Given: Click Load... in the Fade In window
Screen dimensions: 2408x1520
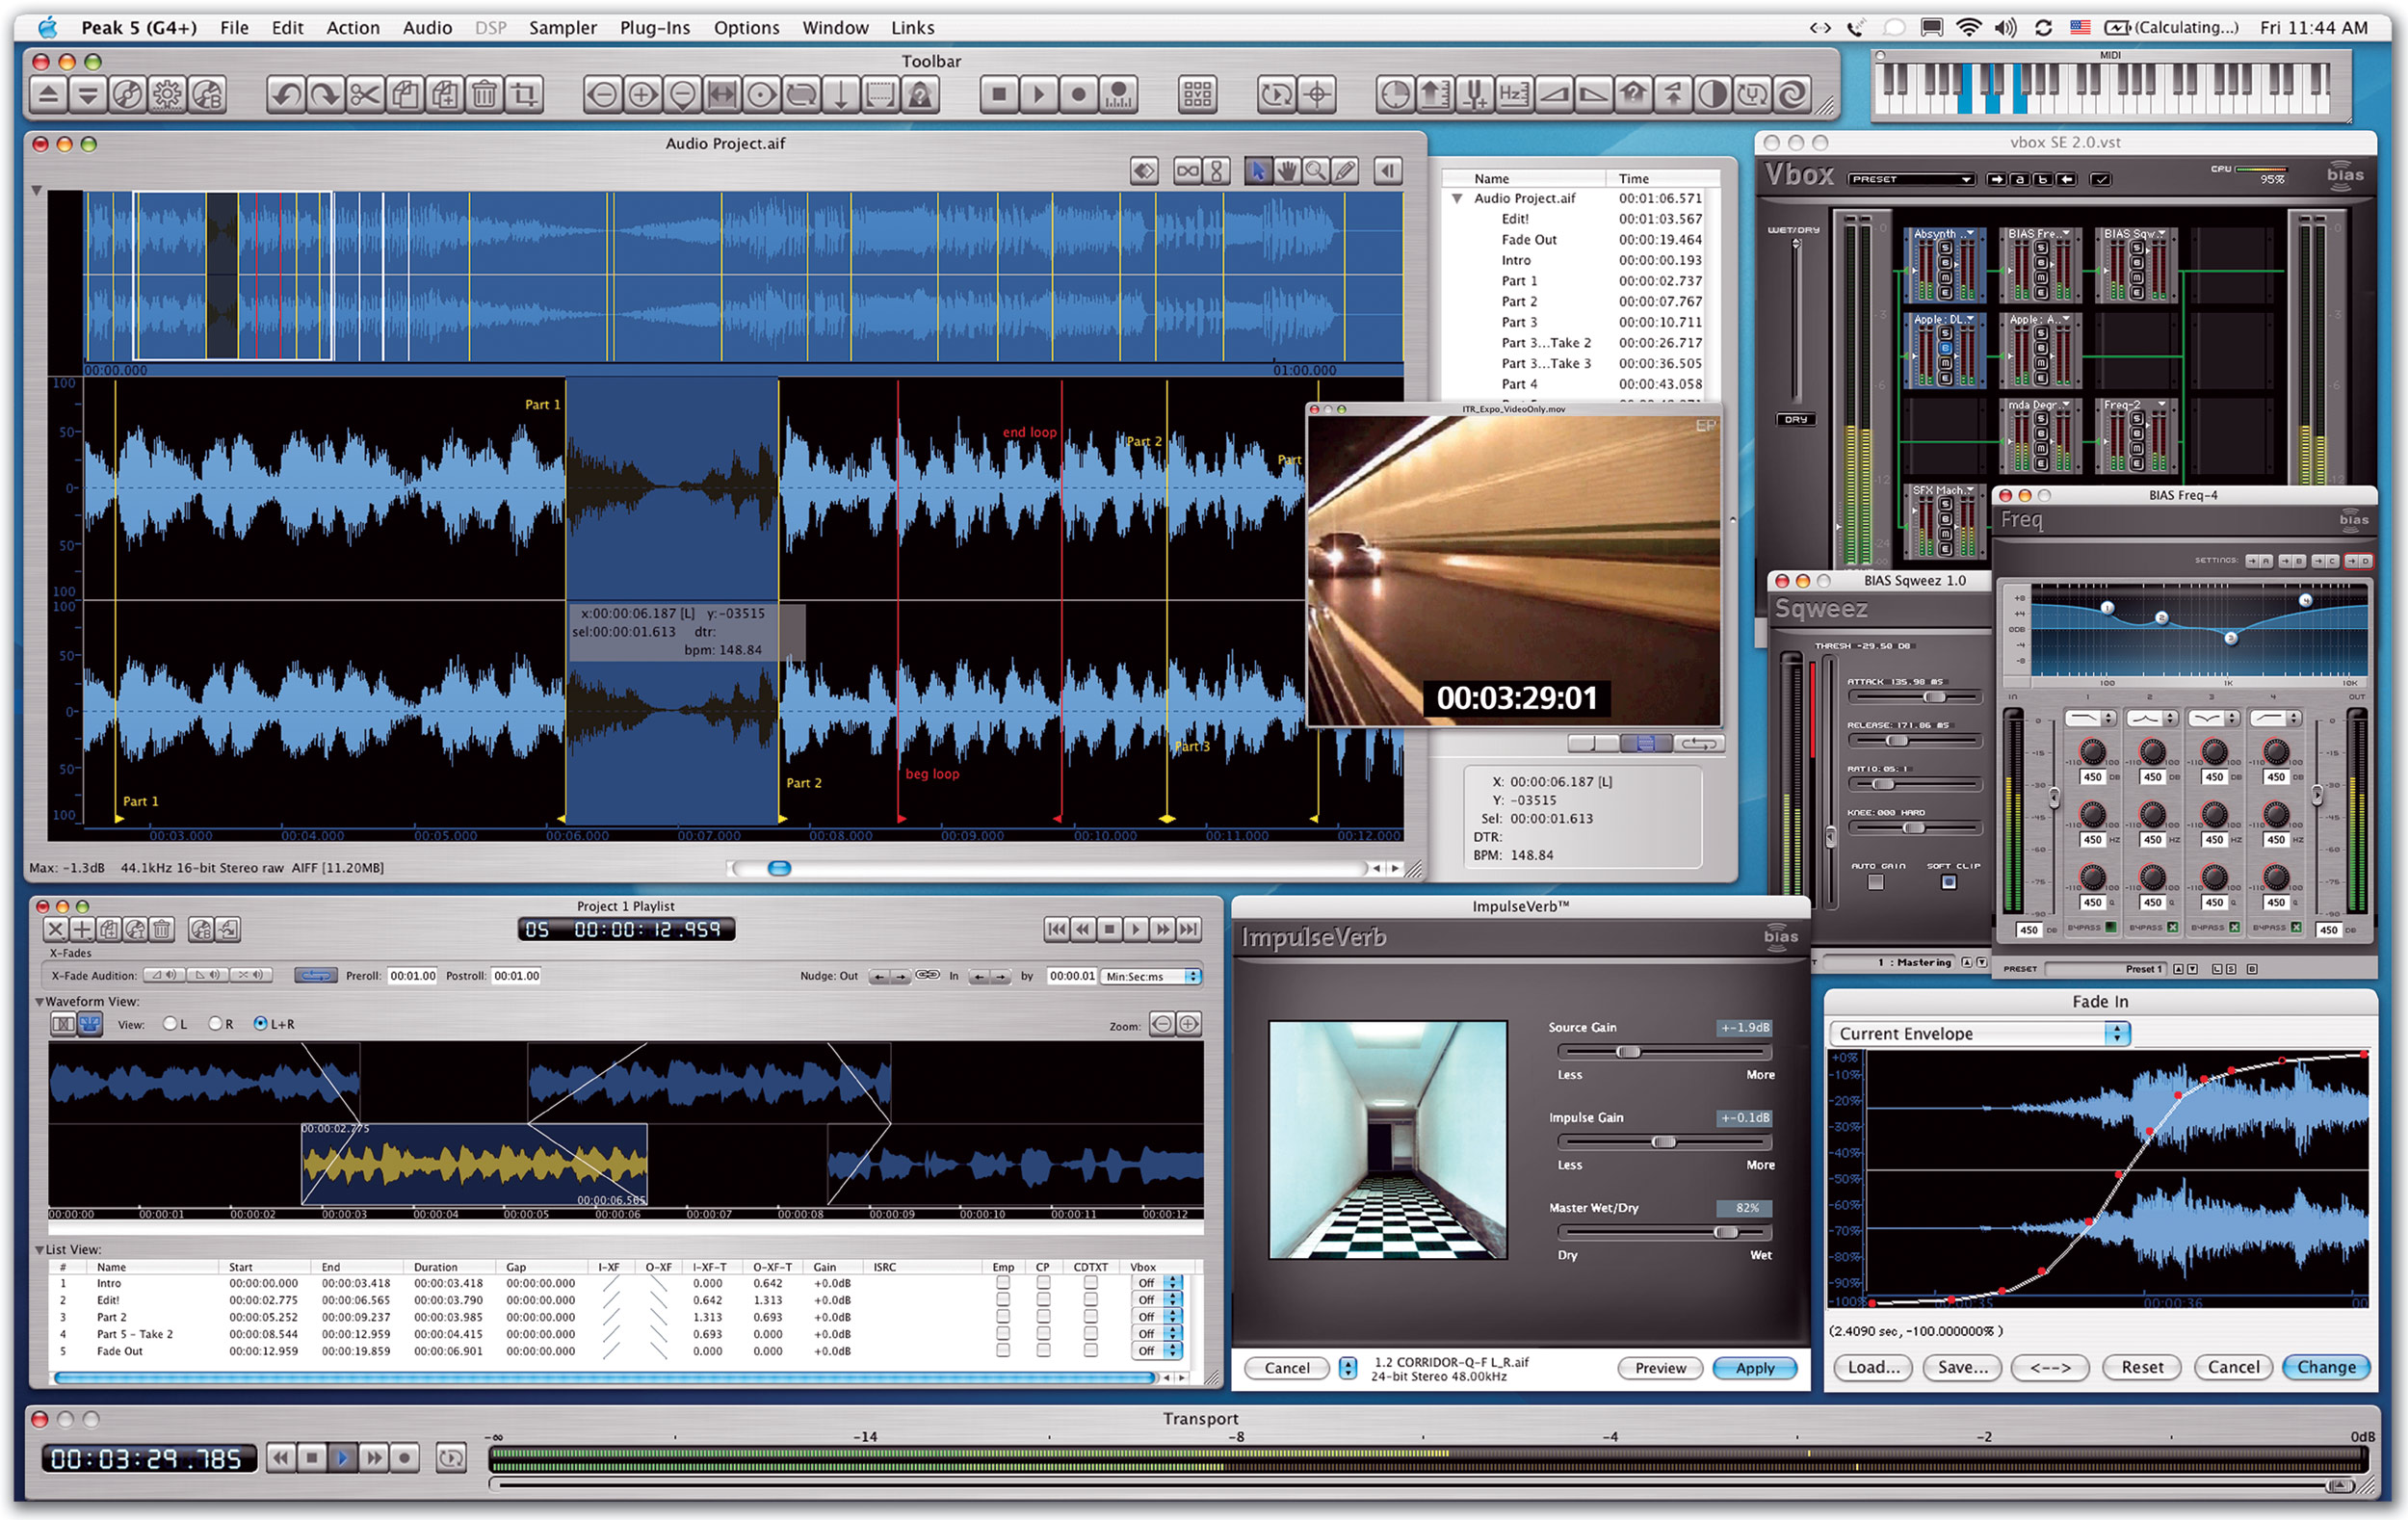Looking at the screenshot, I should pos(1873,1367).
